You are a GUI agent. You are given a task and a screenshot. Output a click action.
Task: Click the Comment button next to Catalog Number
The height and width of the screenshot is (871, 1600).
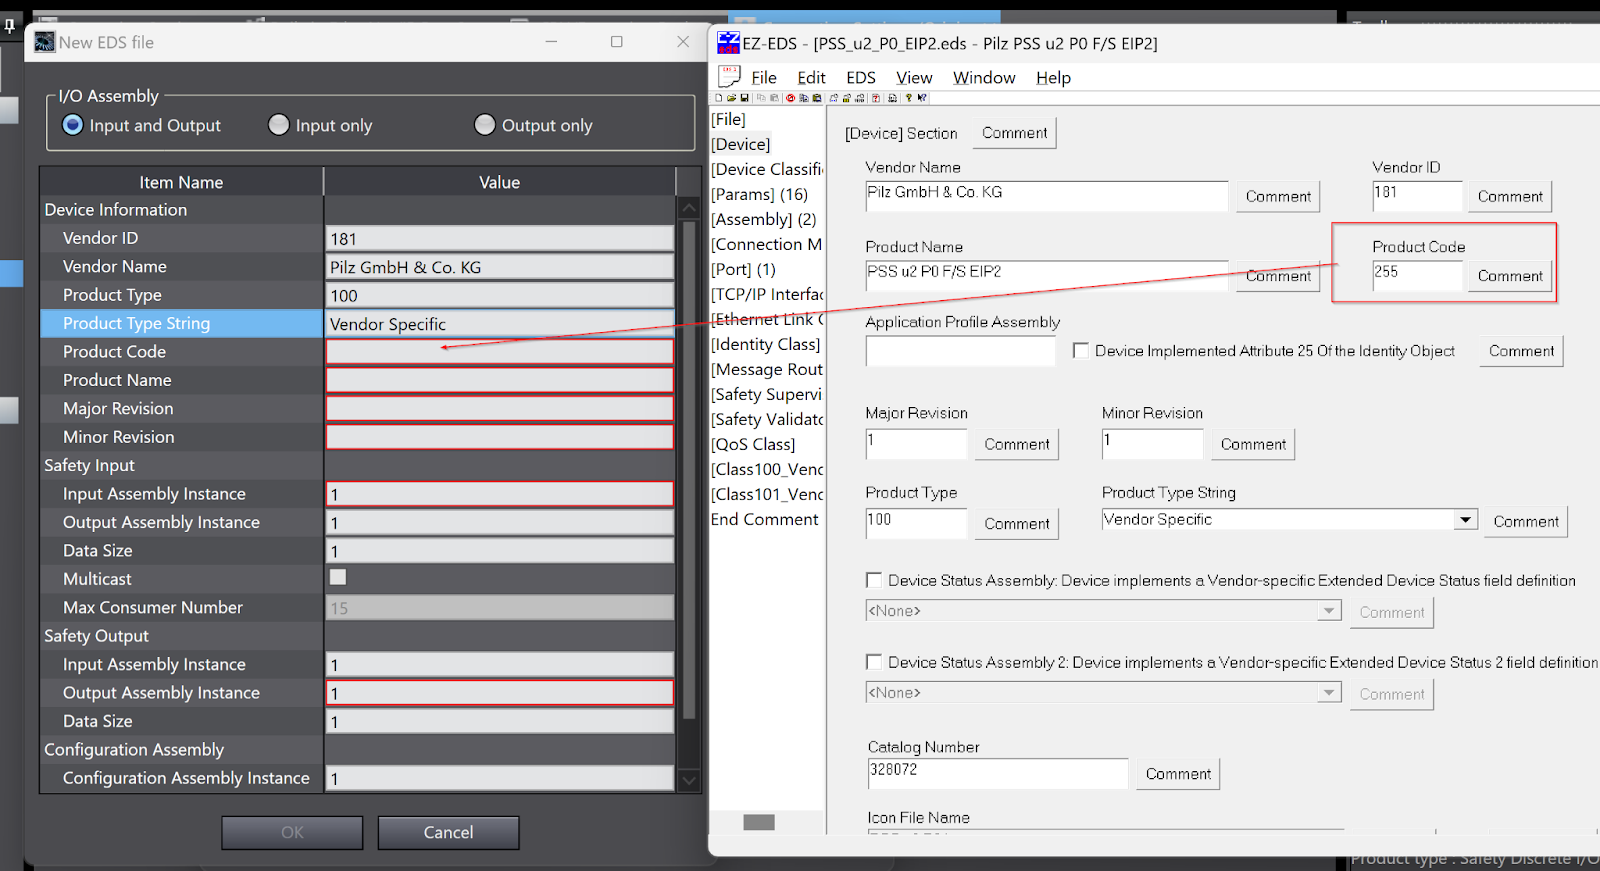(x=1178, y=773)
